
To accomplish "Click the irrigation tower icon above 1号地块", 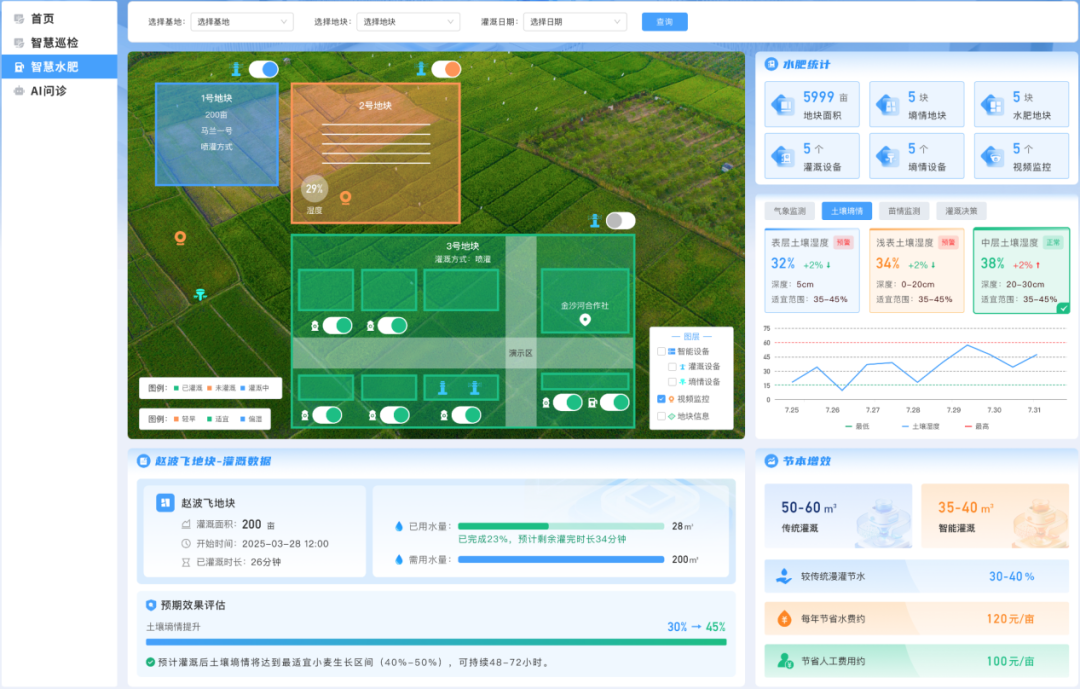I will (236, 69).
